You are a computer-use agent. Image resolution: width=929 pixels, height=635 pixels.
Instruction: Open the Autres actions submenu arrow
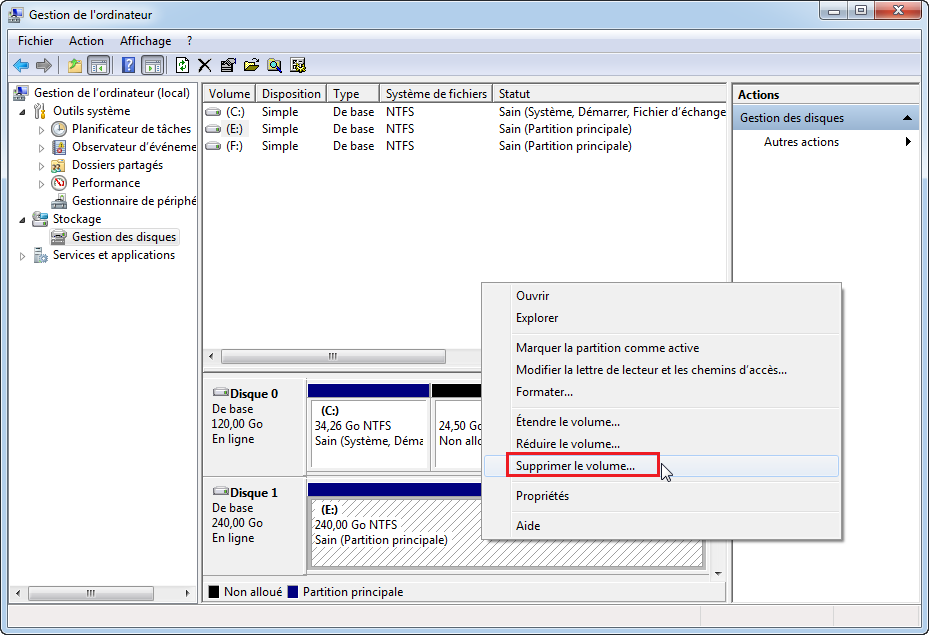point(908,142)
